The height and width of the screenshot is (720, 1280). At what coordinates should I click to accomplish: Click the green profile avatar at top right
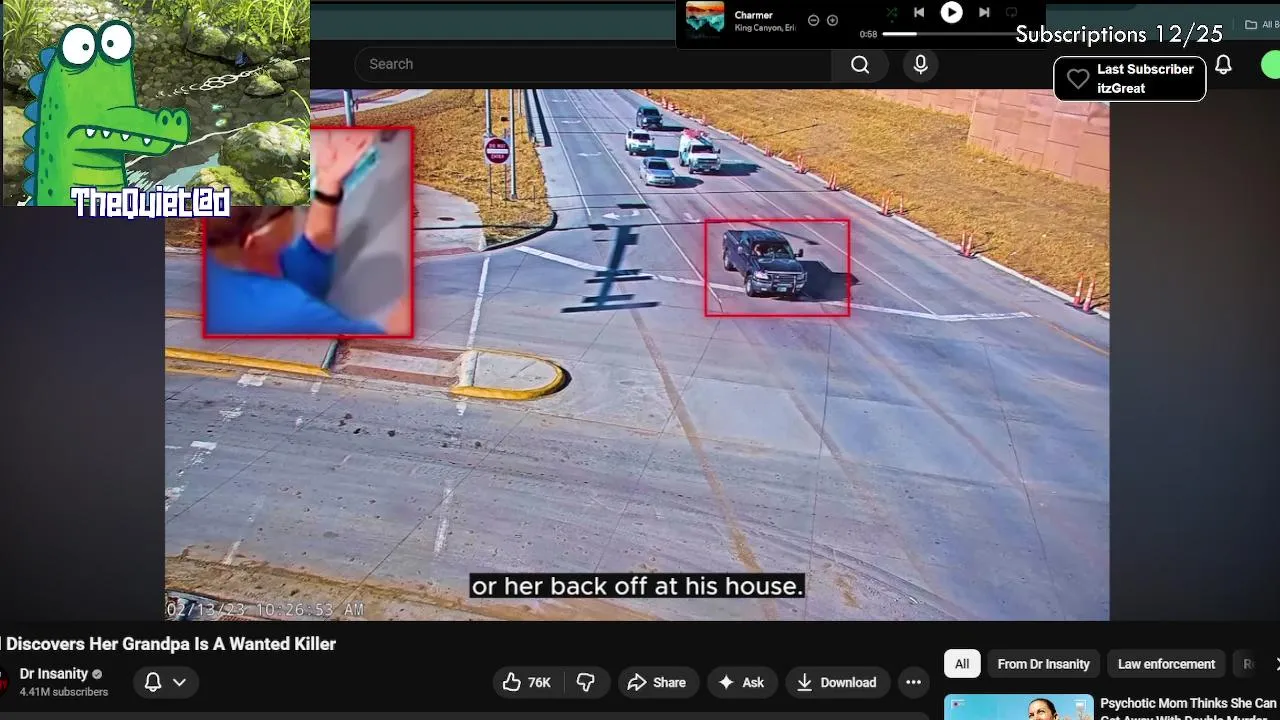click(1271, 65)
